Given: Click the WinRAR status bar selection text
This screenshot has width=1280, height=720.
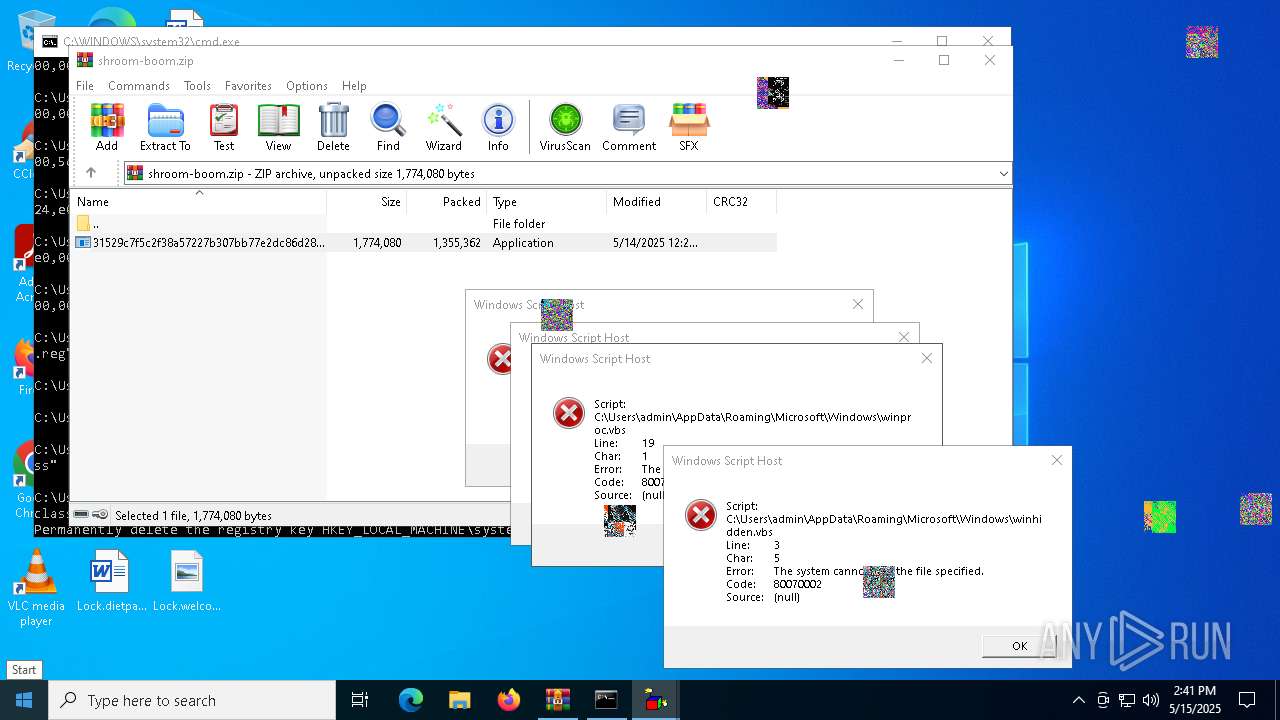Looking at the screenshot, I should tap(193, 515).
